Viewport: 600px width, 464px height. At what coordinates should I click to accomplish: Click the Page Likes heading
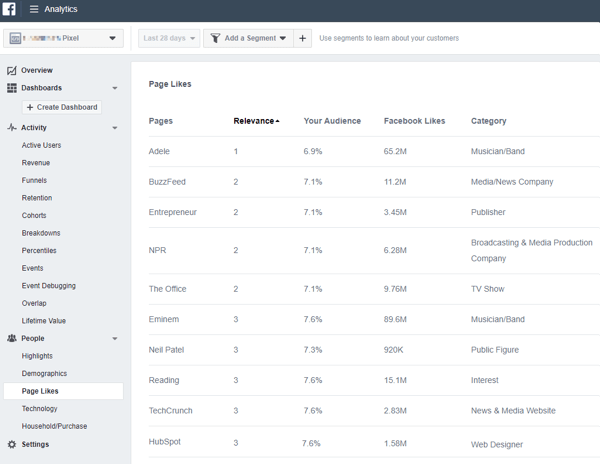(x=170, y=84)
